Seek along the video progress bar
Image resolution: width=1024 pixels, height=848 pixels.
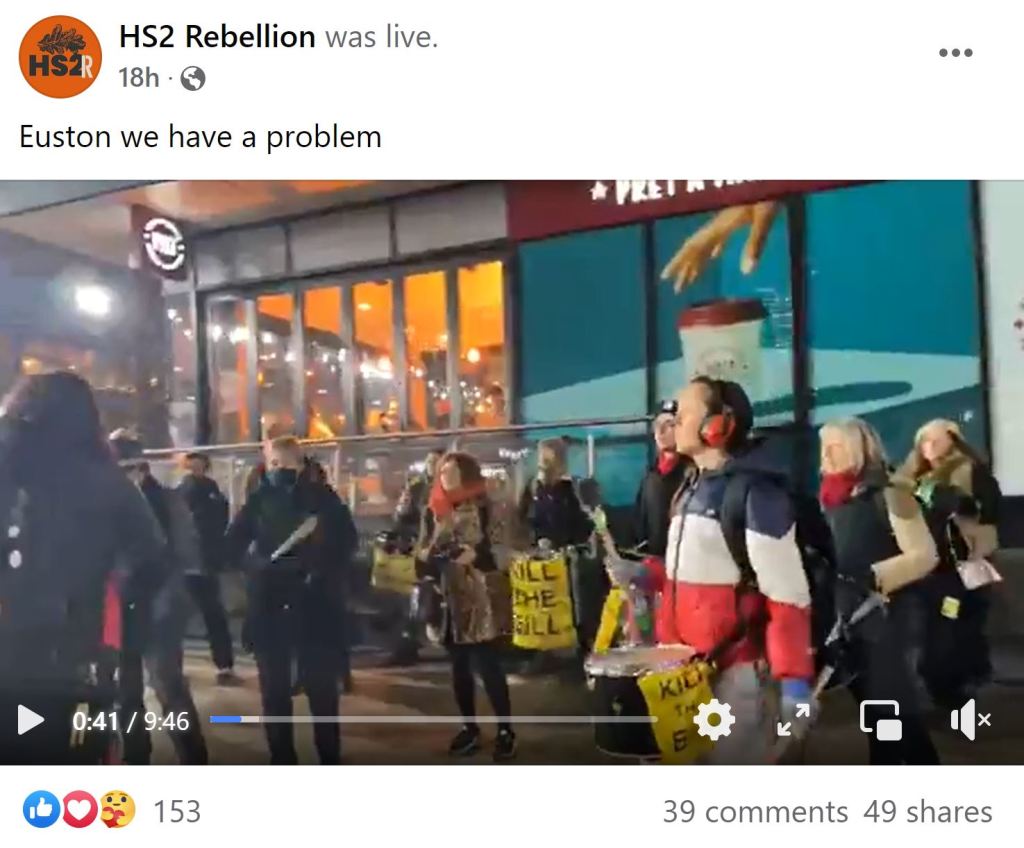[x=433, y=719]
